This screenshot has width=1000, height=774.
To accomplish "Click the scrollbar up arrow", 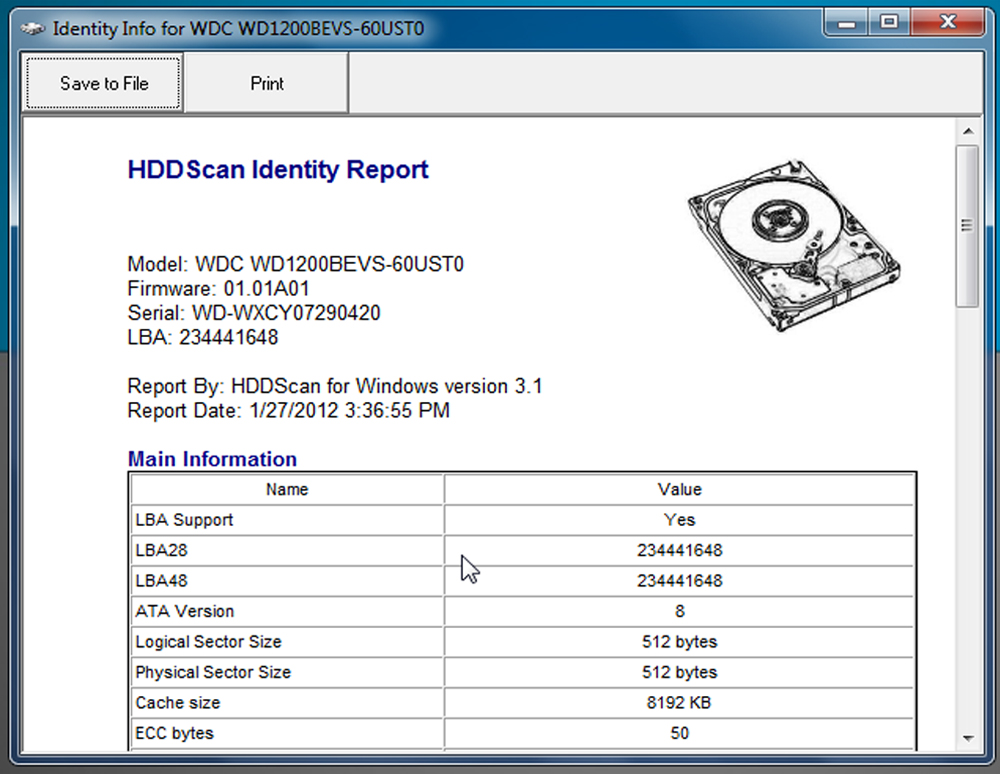I will [967, 131].
